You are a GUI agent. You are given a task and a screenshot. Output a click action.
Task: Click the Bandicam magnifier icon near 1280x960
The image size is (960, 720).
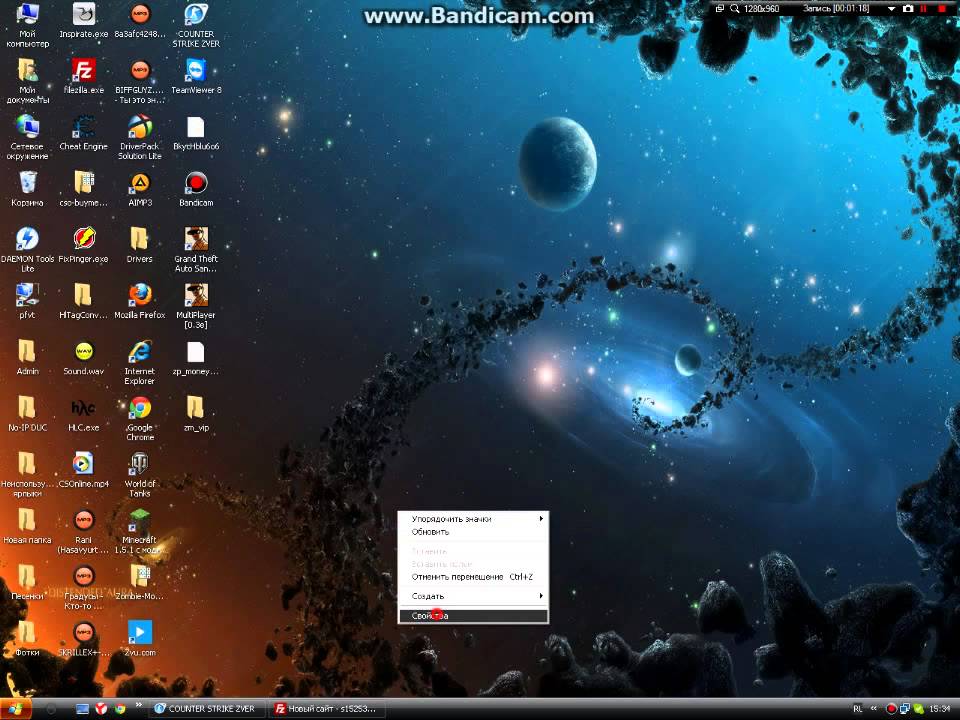pyautogui.click(x=735, y=9)
